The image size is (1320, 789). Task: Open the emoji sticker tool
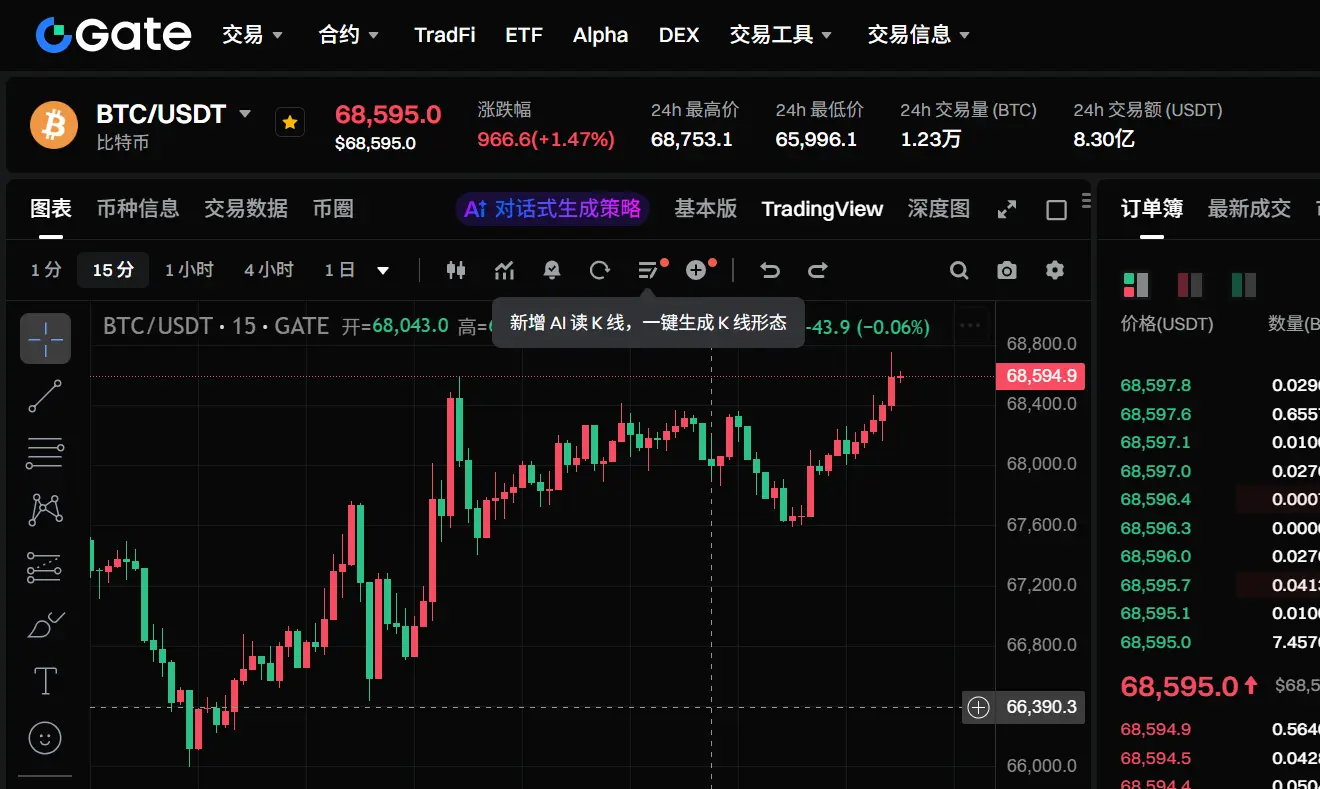45,739
